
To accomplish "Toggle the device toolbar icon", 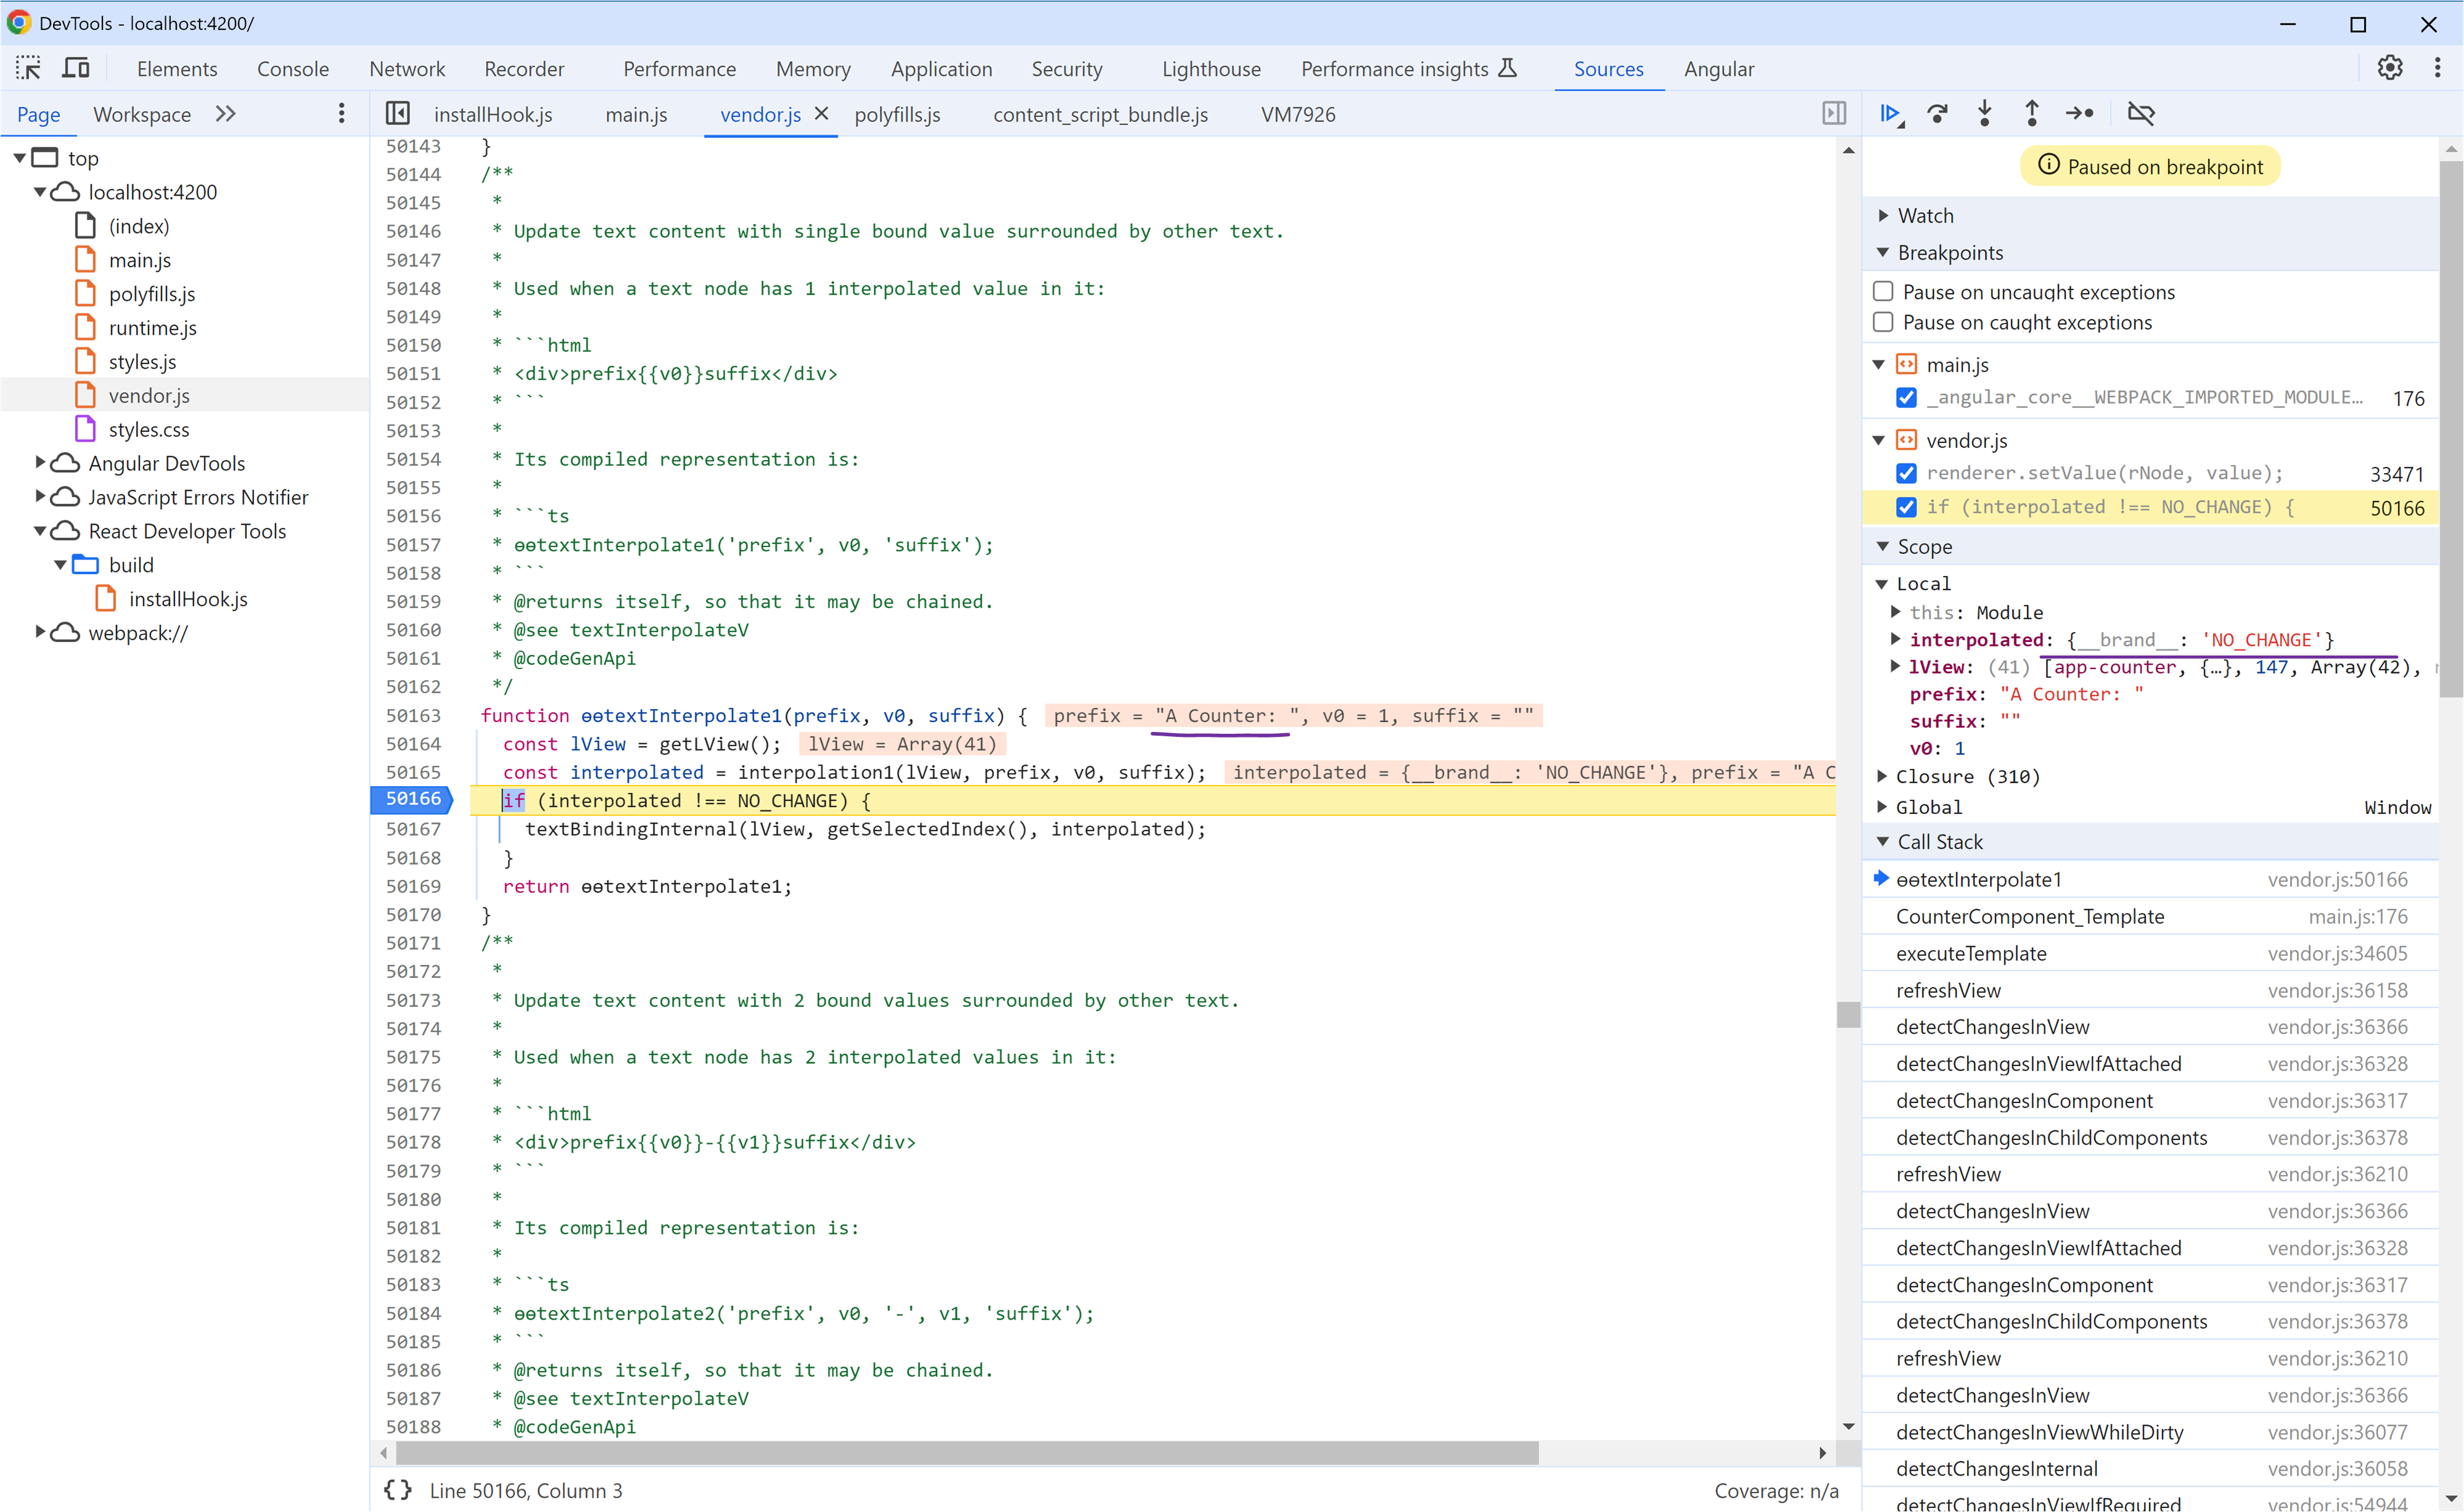I will pyautogui.click(x=76, y=68).
